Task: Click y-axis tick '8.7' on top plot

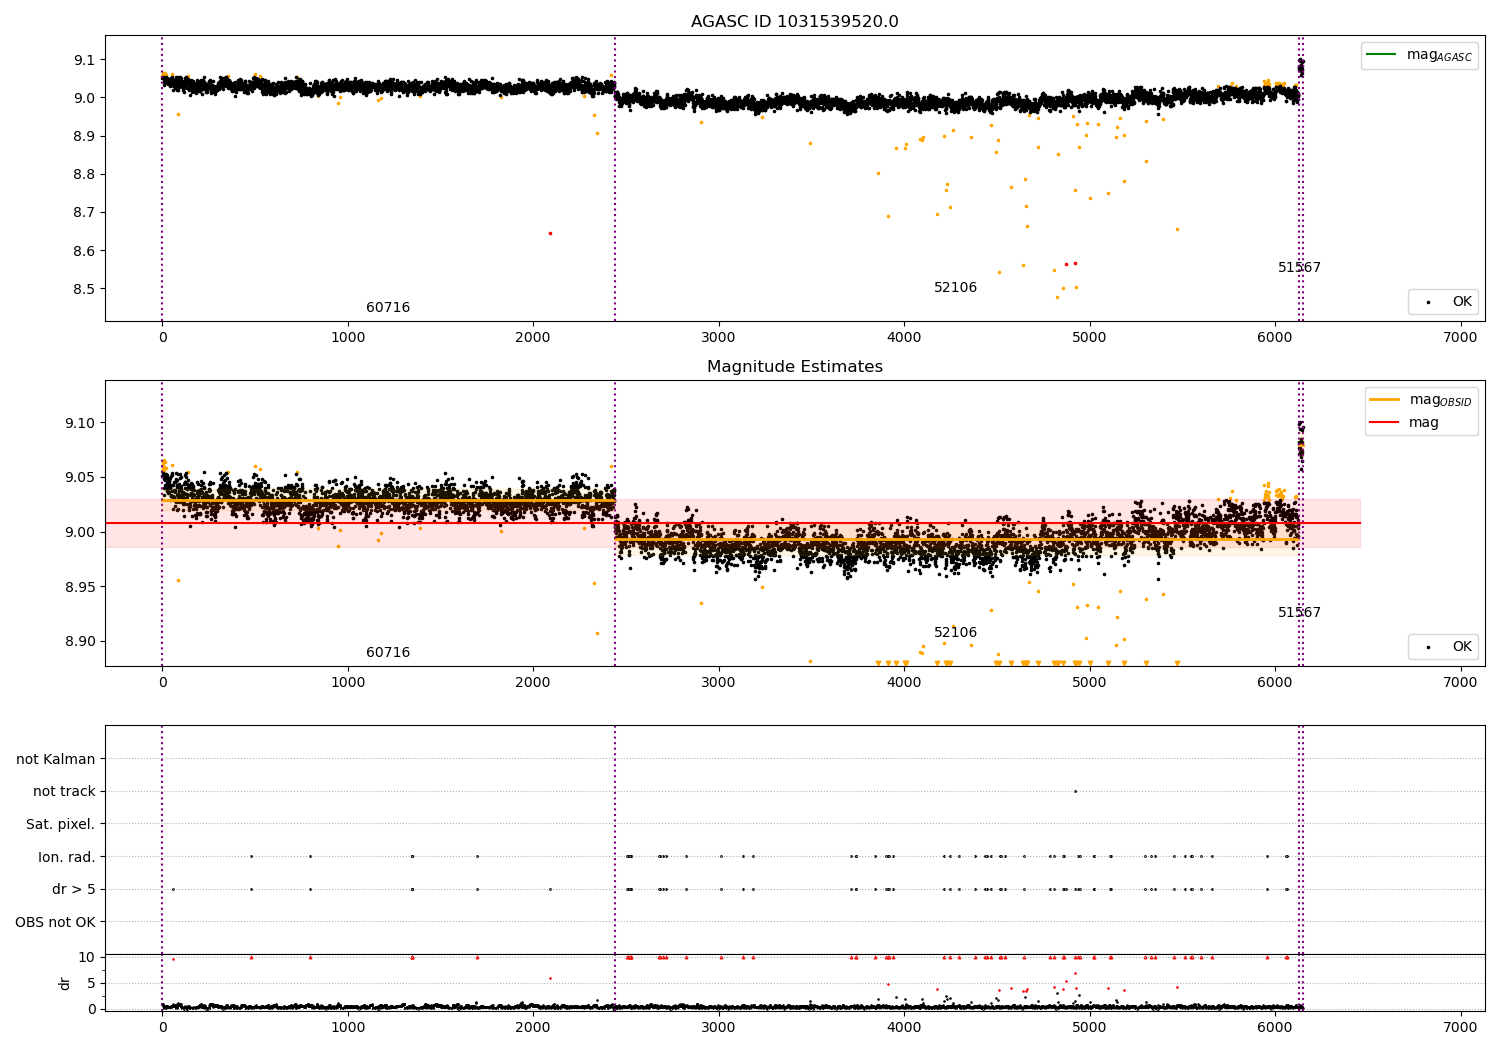Action: (x=85, y=212)
